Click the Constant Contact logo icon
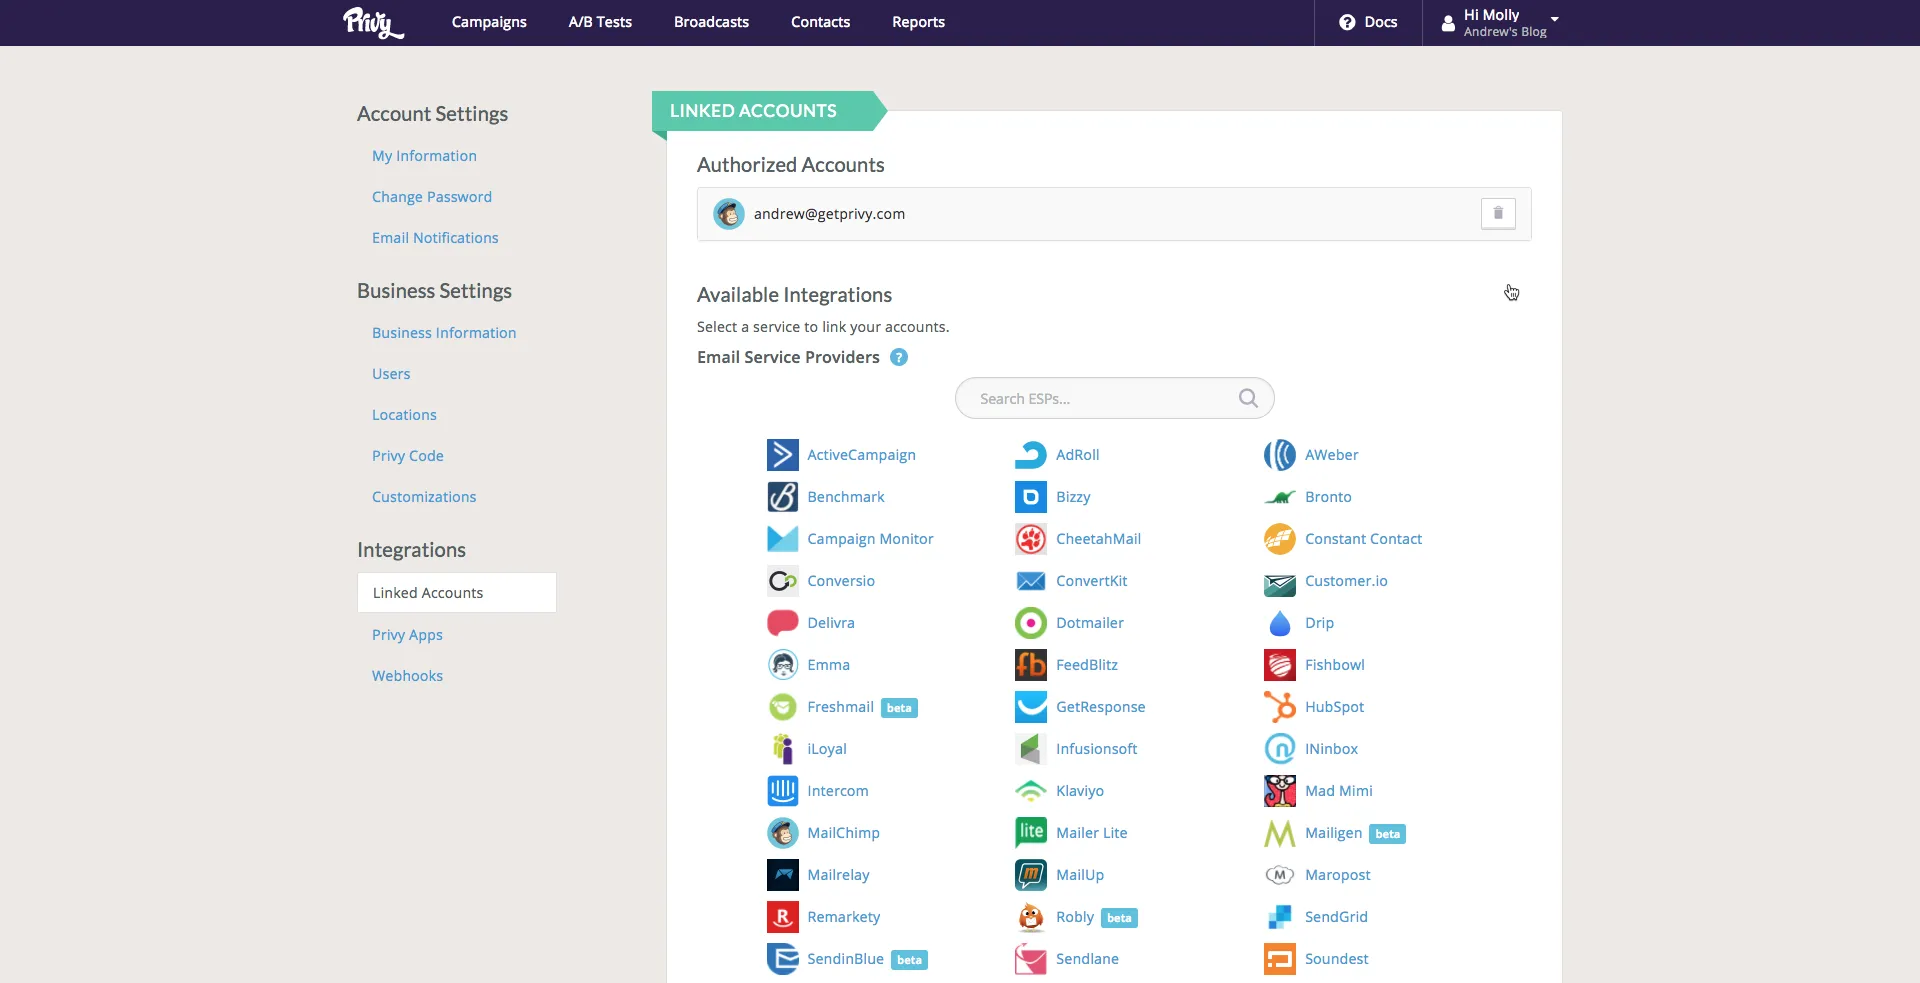1920x983 pixels. coord(1279,539)
